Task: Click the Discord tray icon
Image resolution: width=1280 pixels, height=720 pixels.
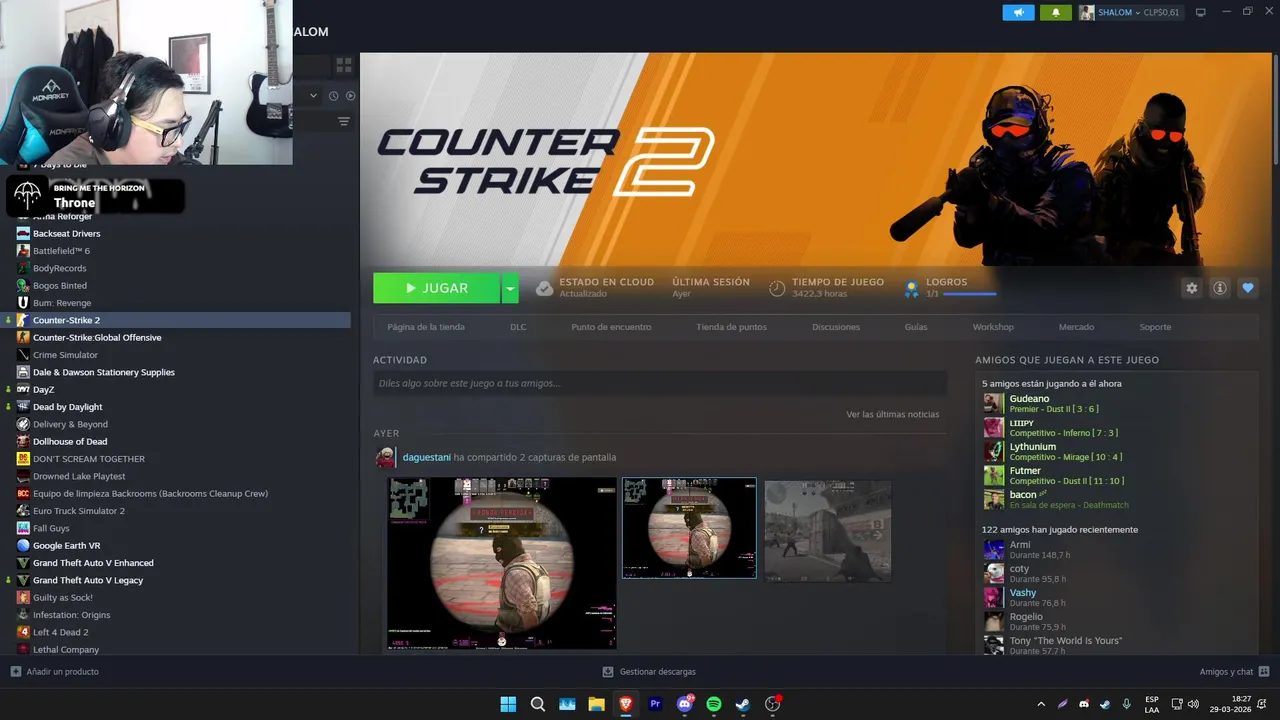Action: tap(1084, 704)
